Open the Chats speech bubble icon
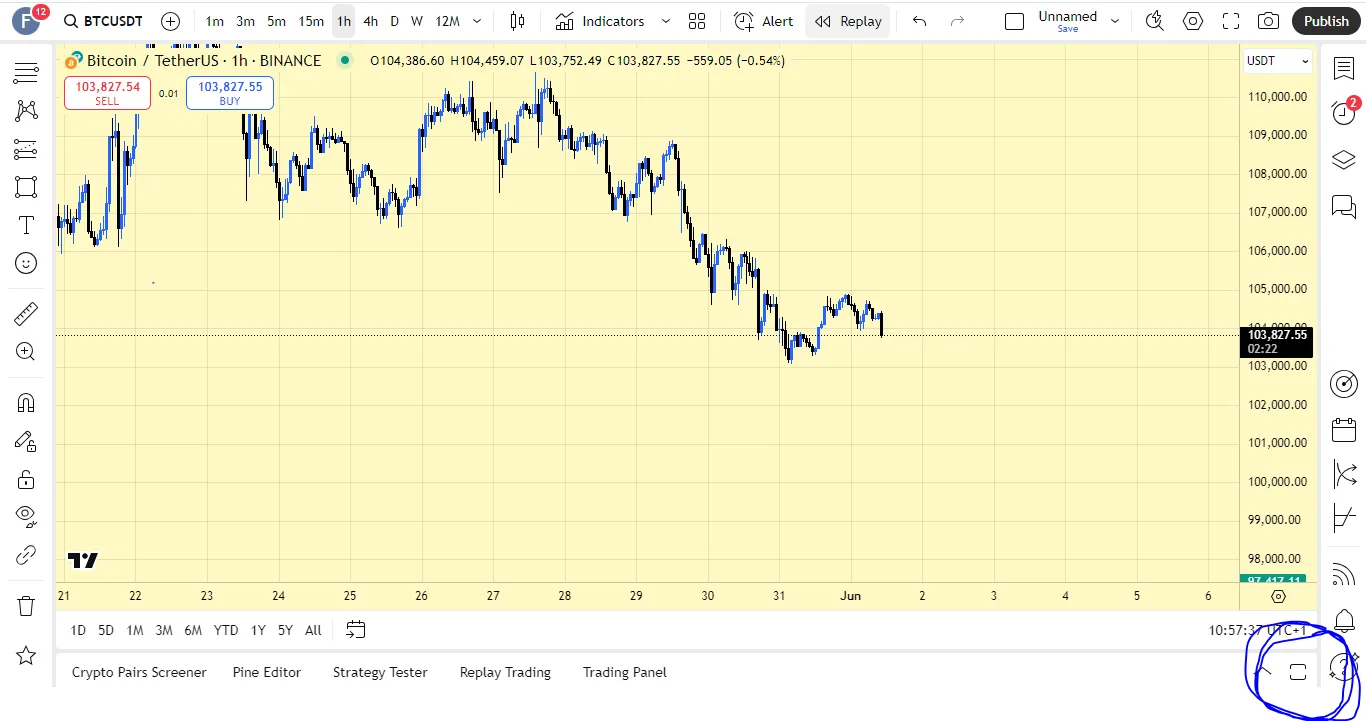This screenshot has width=1366, height=721. [x=1344, y=207]
